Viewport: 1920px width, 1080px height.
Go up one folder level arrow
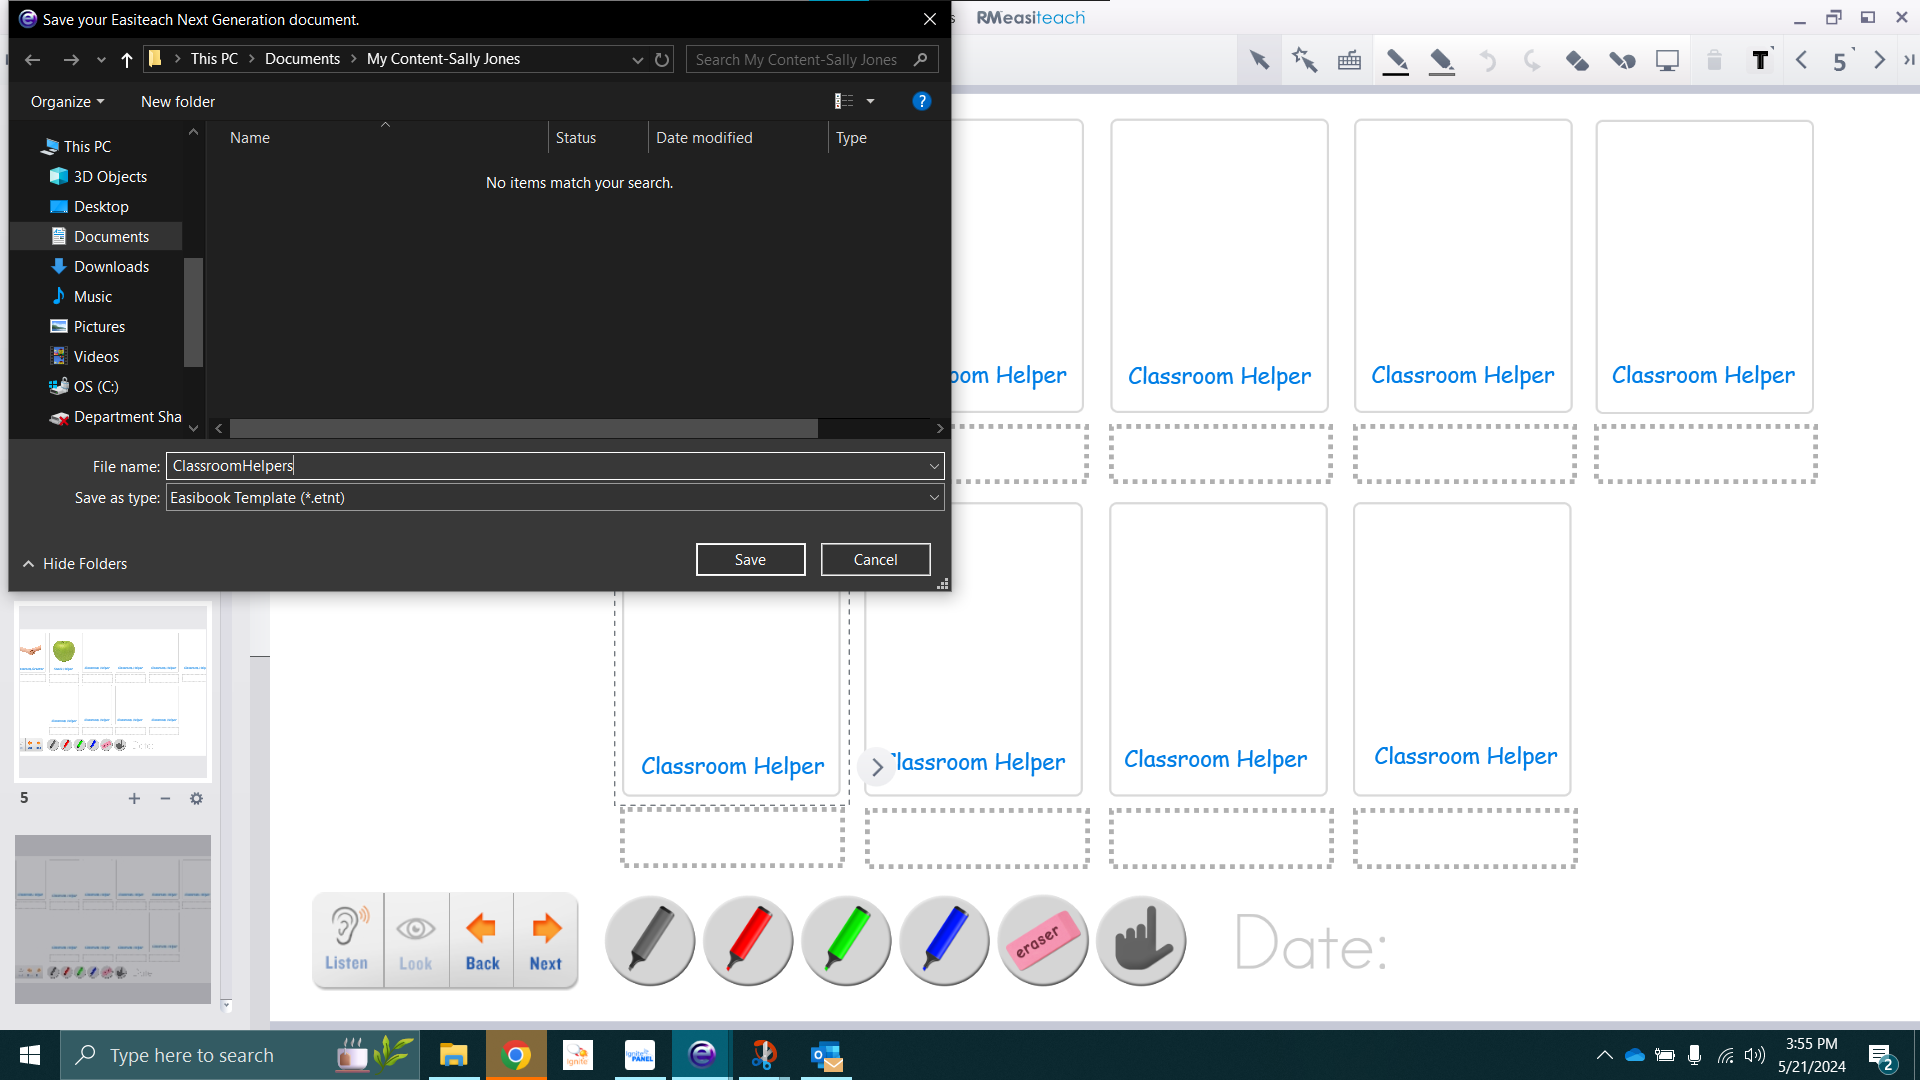[126, 59]
